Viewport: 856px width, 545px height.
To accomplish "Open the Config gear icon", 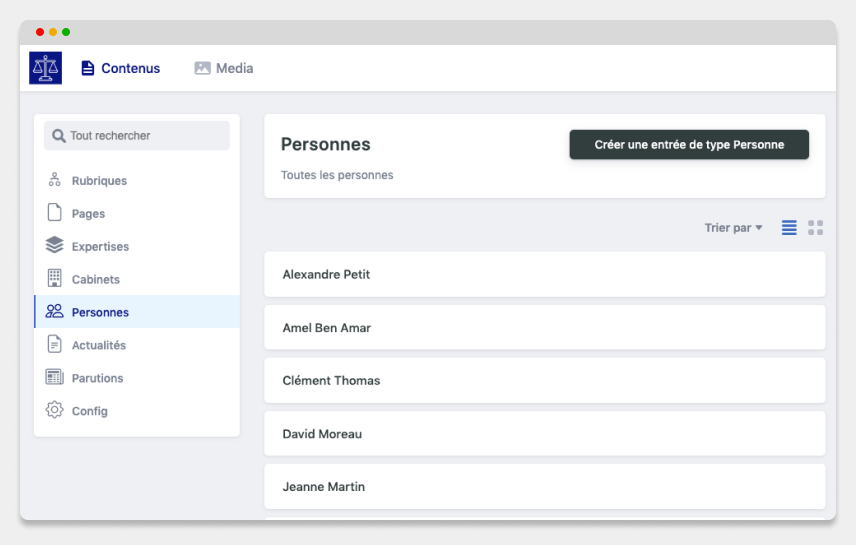I will coord(55,410).
